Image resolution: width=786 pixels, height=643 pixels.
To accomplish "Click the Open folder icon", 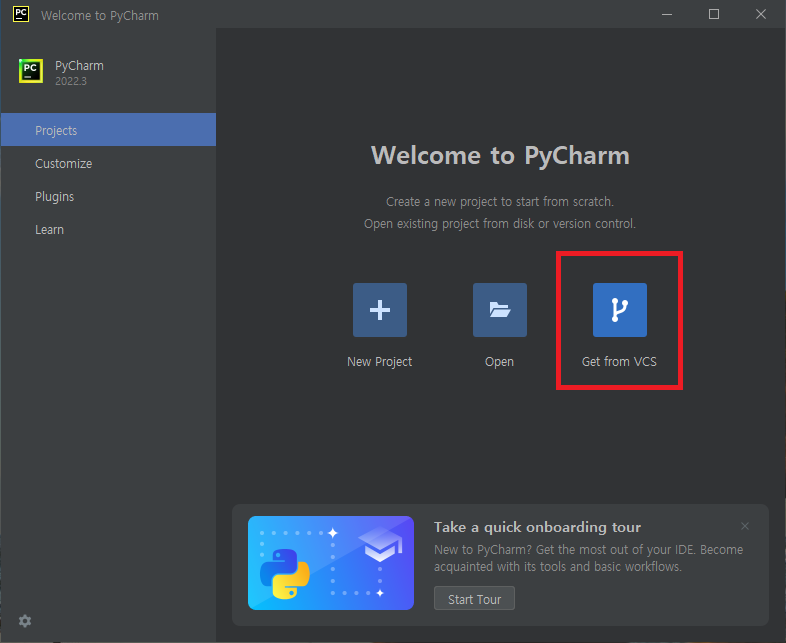I will pyautogui.click(x=499, y=310).
